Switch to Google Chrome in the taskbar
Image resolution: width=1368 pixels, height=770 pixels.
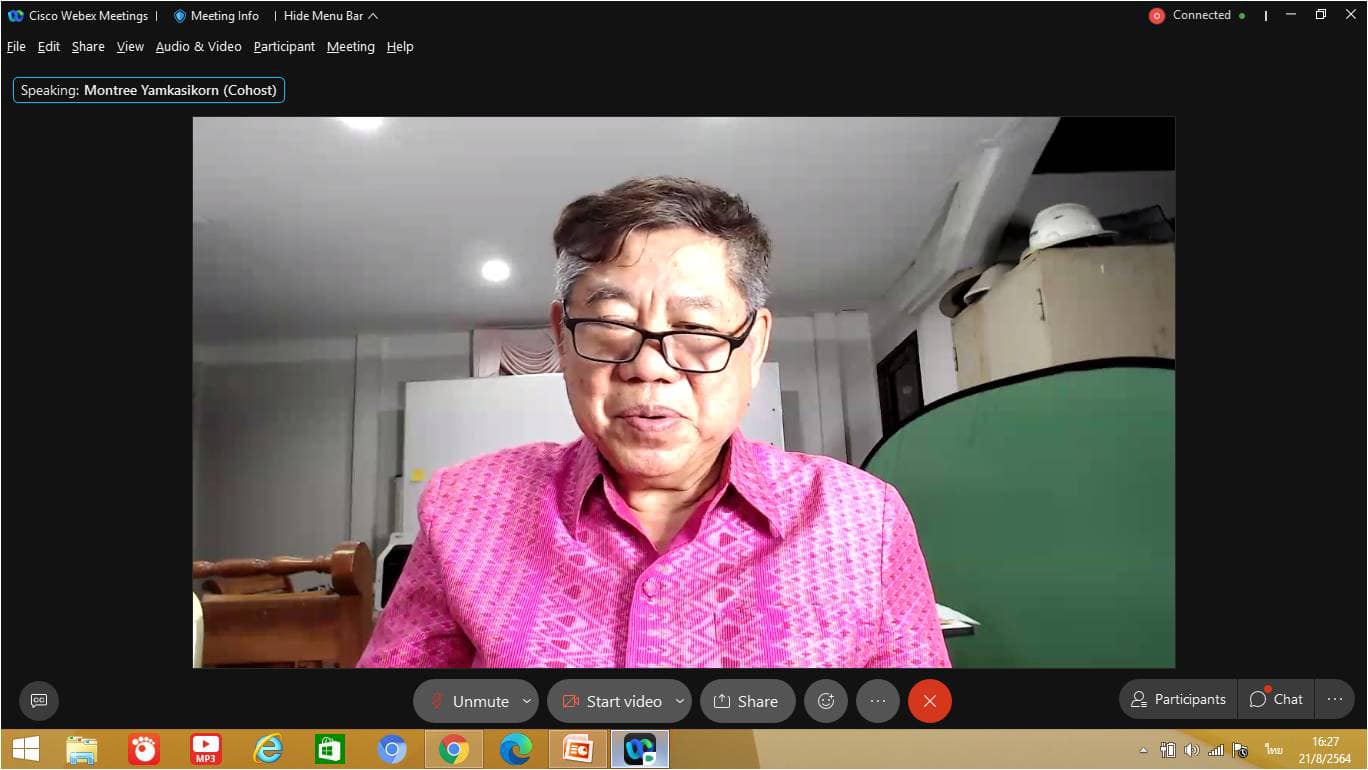[454, 749]
